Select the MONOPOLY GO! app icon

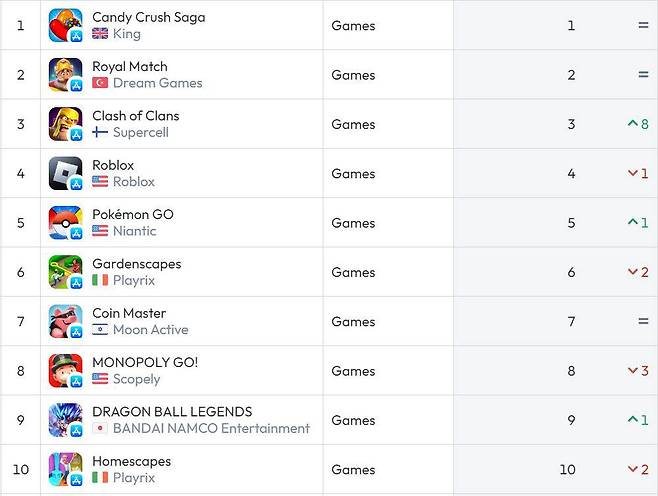(x=65, y=371)
